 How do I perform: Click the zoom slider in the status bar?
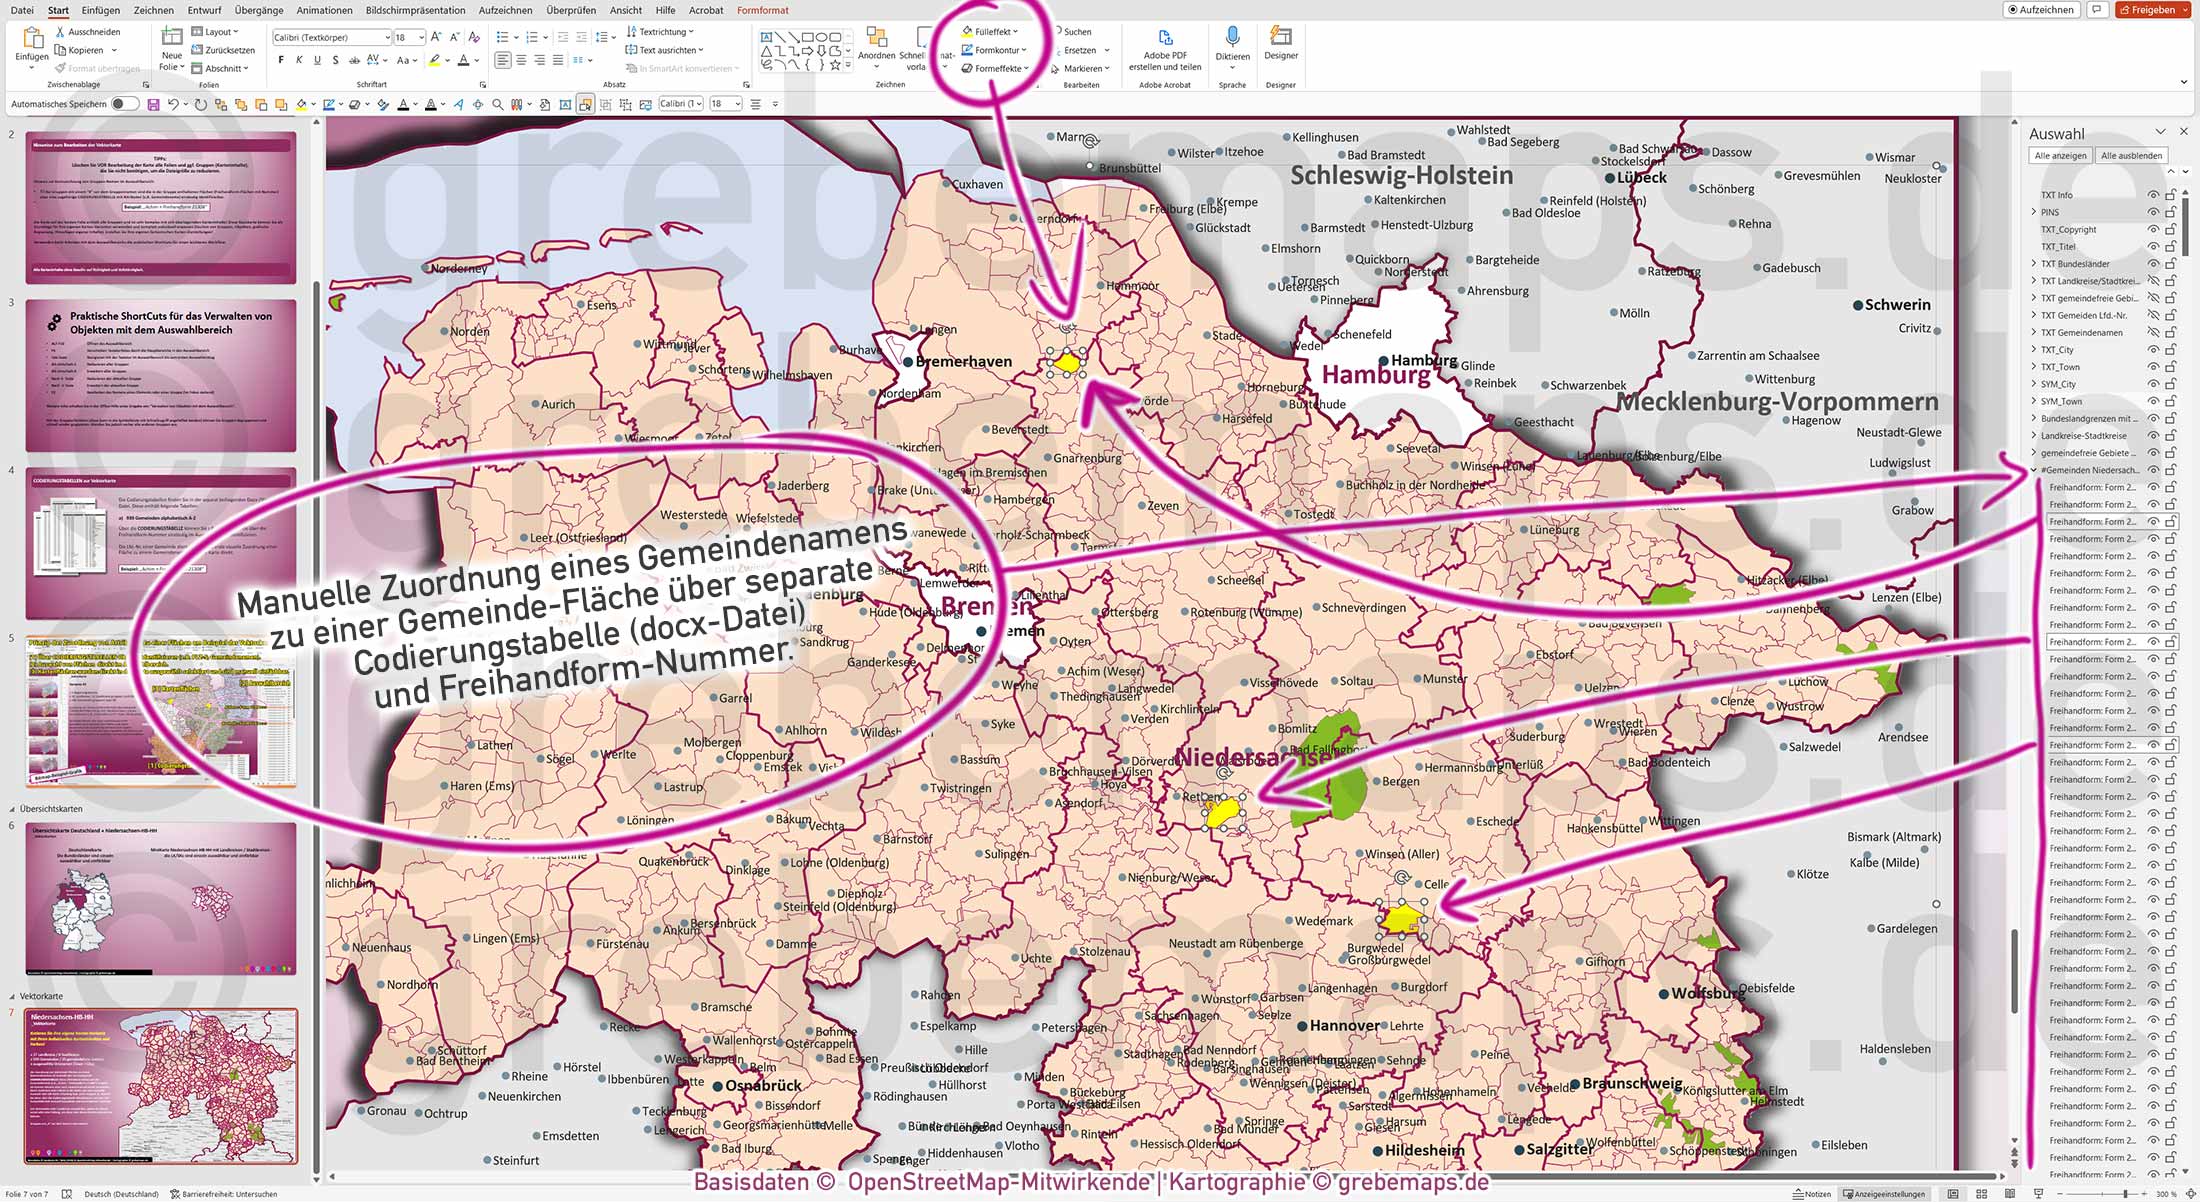coord(2125,1193)
